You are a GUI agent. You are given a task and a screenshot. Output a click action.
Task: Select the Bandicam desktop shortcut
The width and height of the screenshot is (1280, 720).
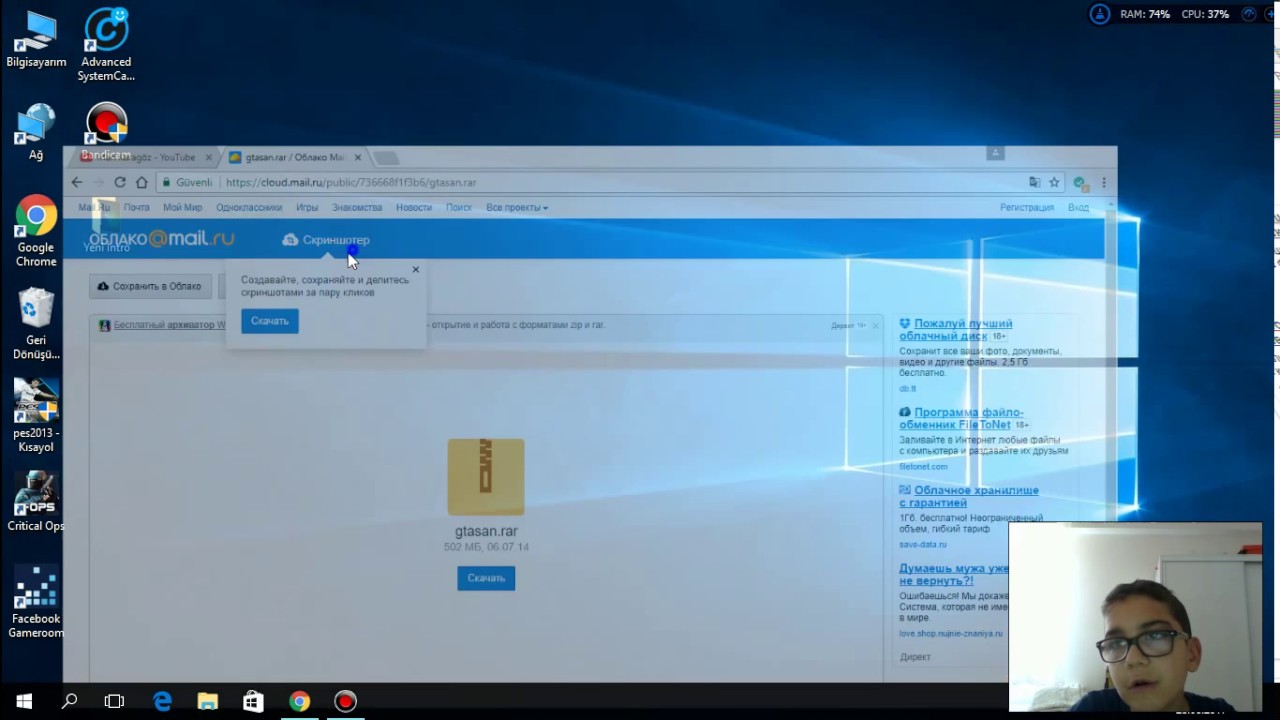click(x=106, y=131)
